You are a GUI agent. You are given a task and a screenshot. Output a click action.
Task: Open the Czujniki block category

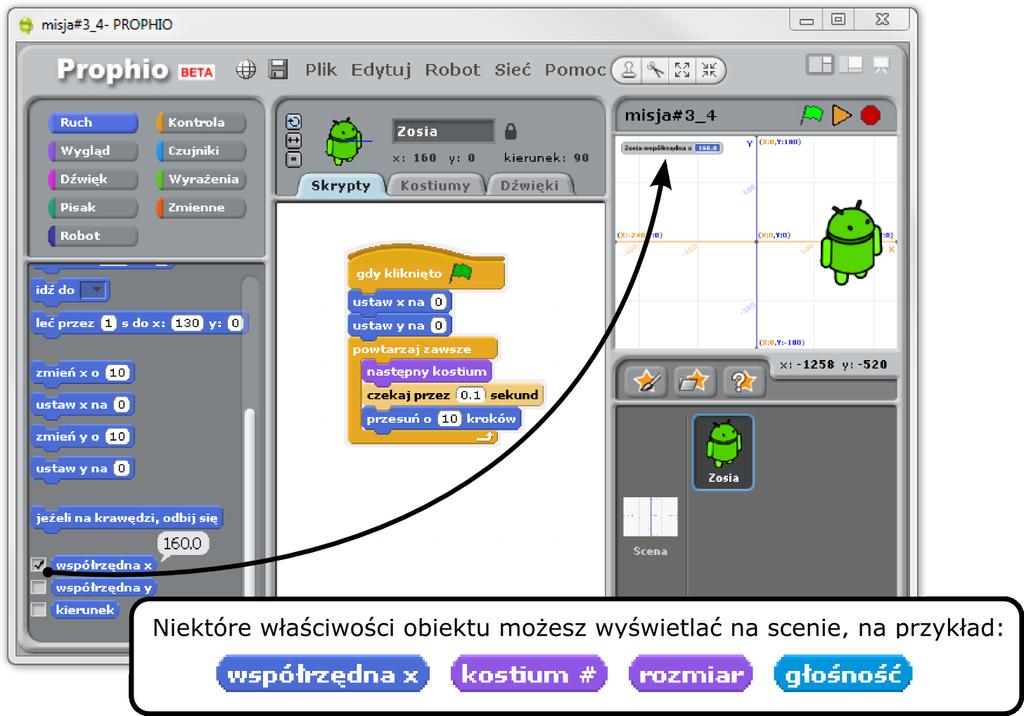(201, 151)
